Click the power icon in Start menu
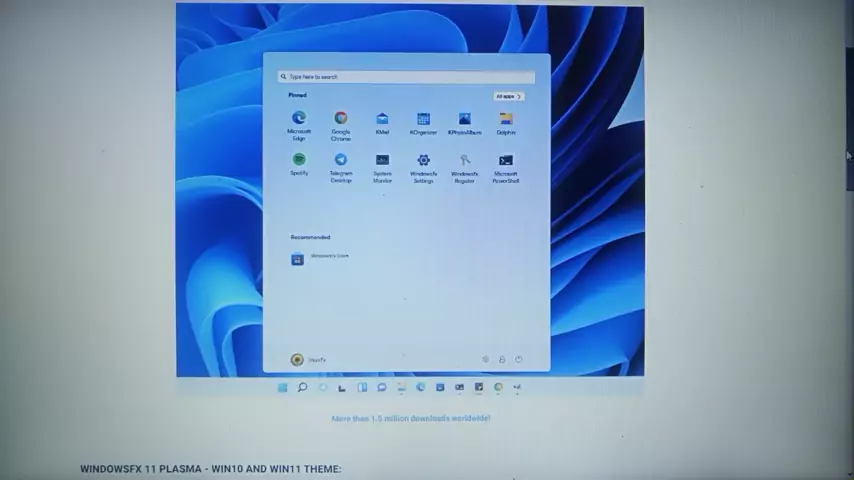Viewport: 854px width, 480px height. (518, 360)
